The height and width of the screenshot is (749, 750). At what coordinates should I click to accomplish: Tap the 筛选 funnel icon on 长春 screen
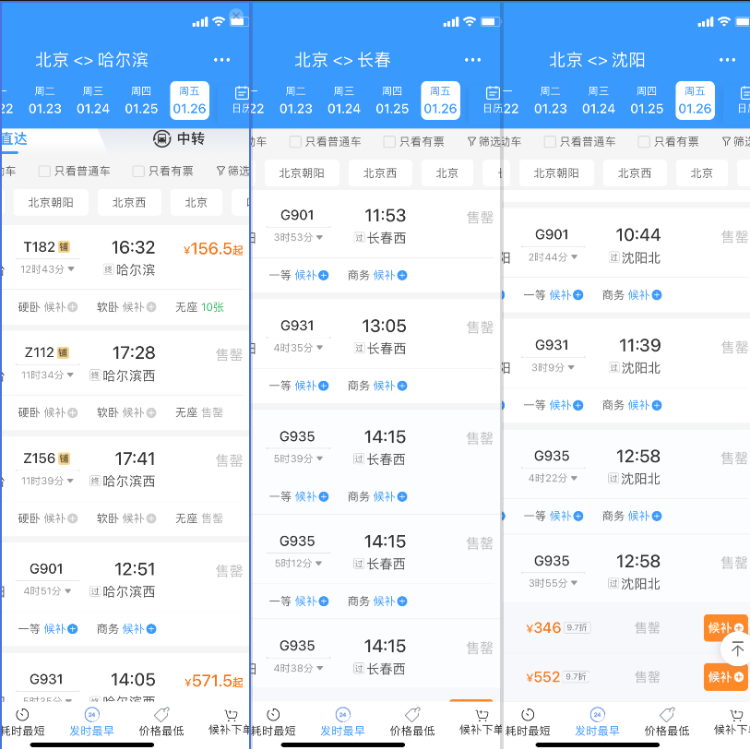pyautogui.click(x=472, y=142)
